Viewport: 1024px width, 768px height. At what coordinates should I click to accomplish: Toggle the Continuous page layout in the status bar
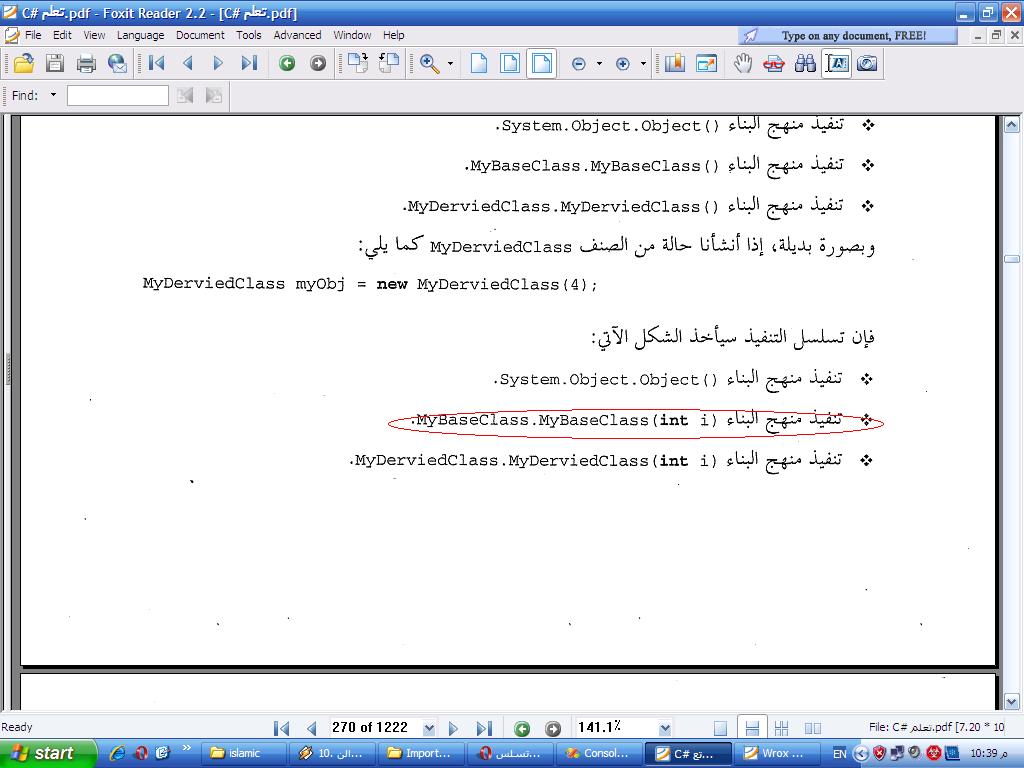click(752, 728)
